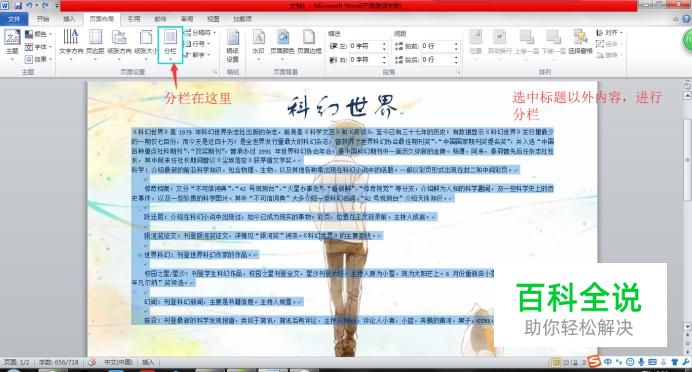Expand the 颜色 theme colors dropdown
The height and width of the screenshot is (372, 692).
coord(39,34)
